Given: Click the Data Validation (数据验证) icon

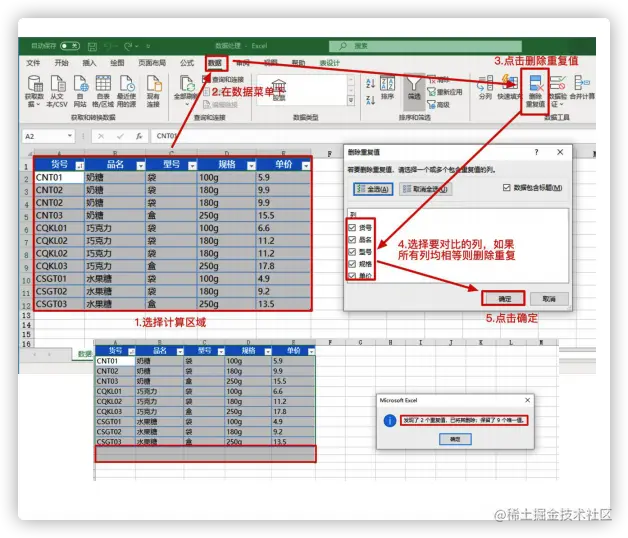Looking at the screenshot, I should click(x=557, y=83).
